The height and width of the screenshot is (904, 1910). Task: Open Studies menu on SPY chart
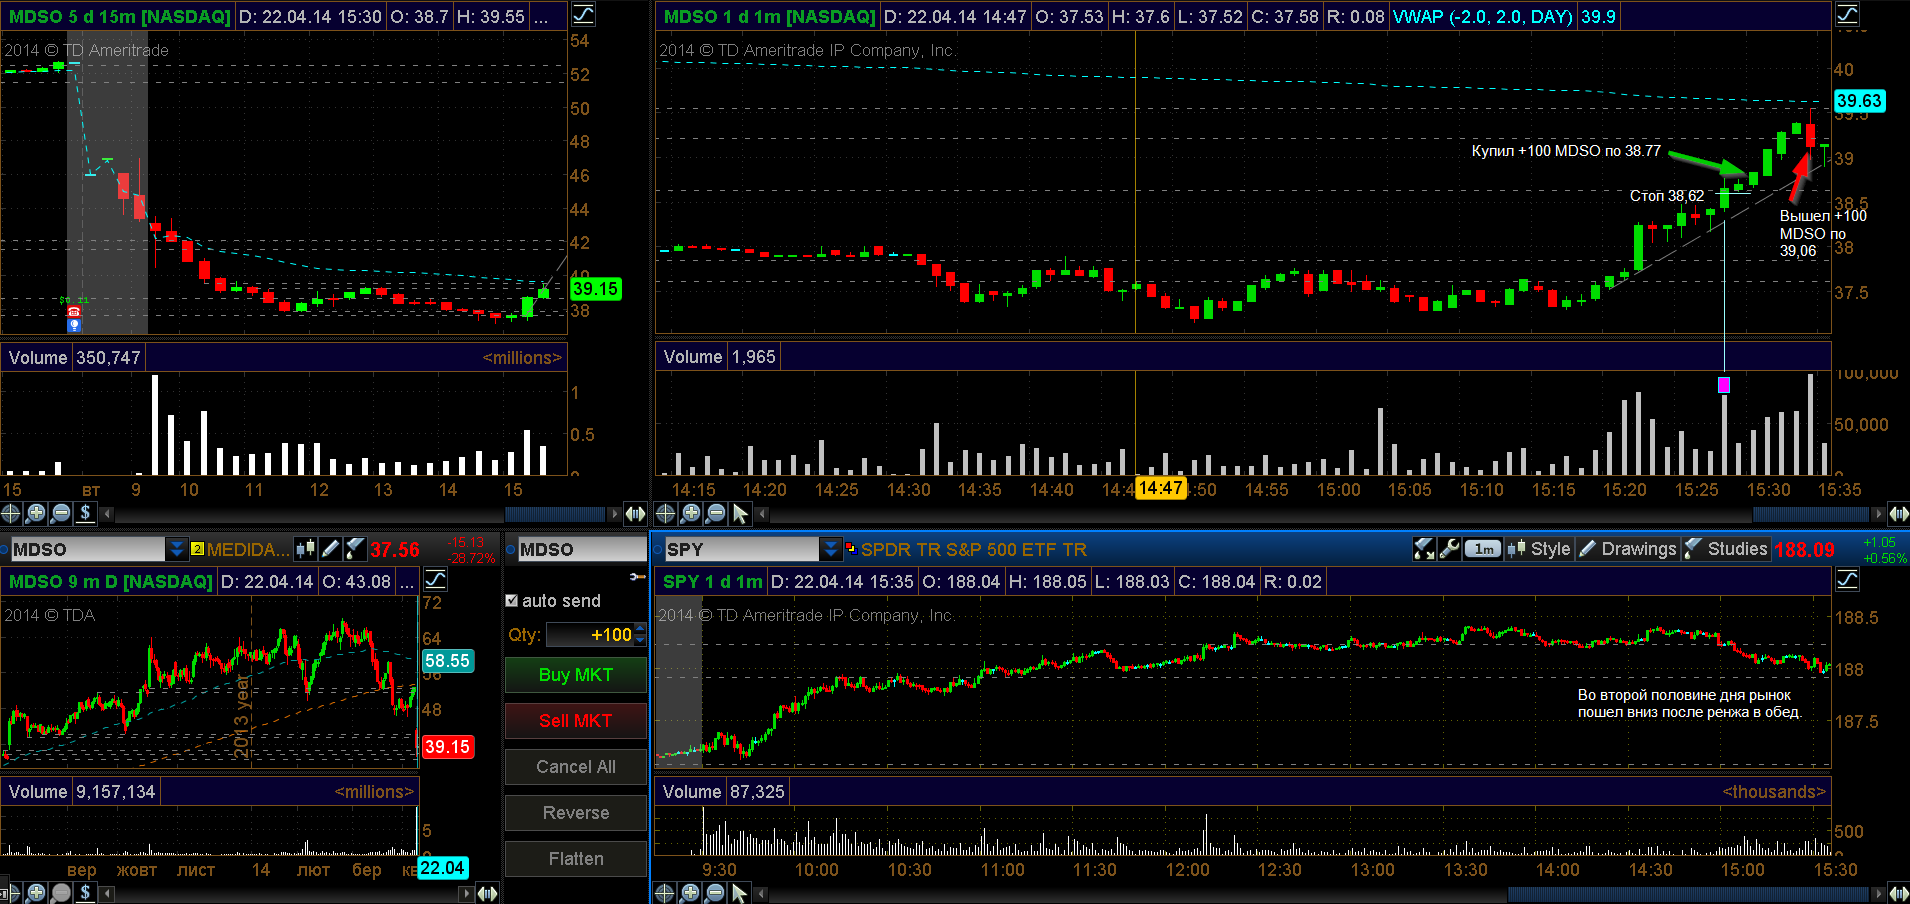click(1726, 549)
